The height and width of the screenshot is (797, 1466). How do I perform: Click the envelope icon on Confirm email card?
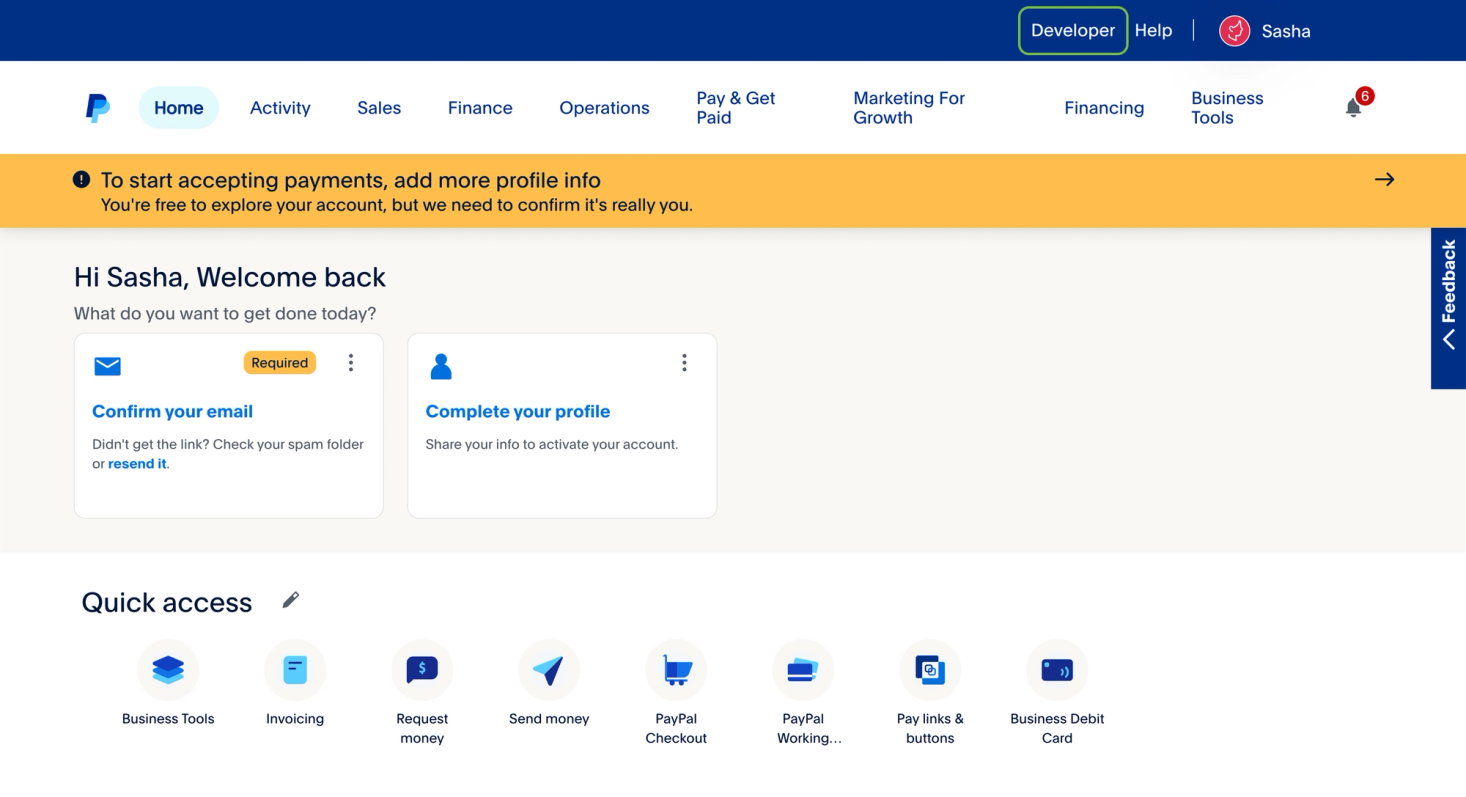(107, 366)
